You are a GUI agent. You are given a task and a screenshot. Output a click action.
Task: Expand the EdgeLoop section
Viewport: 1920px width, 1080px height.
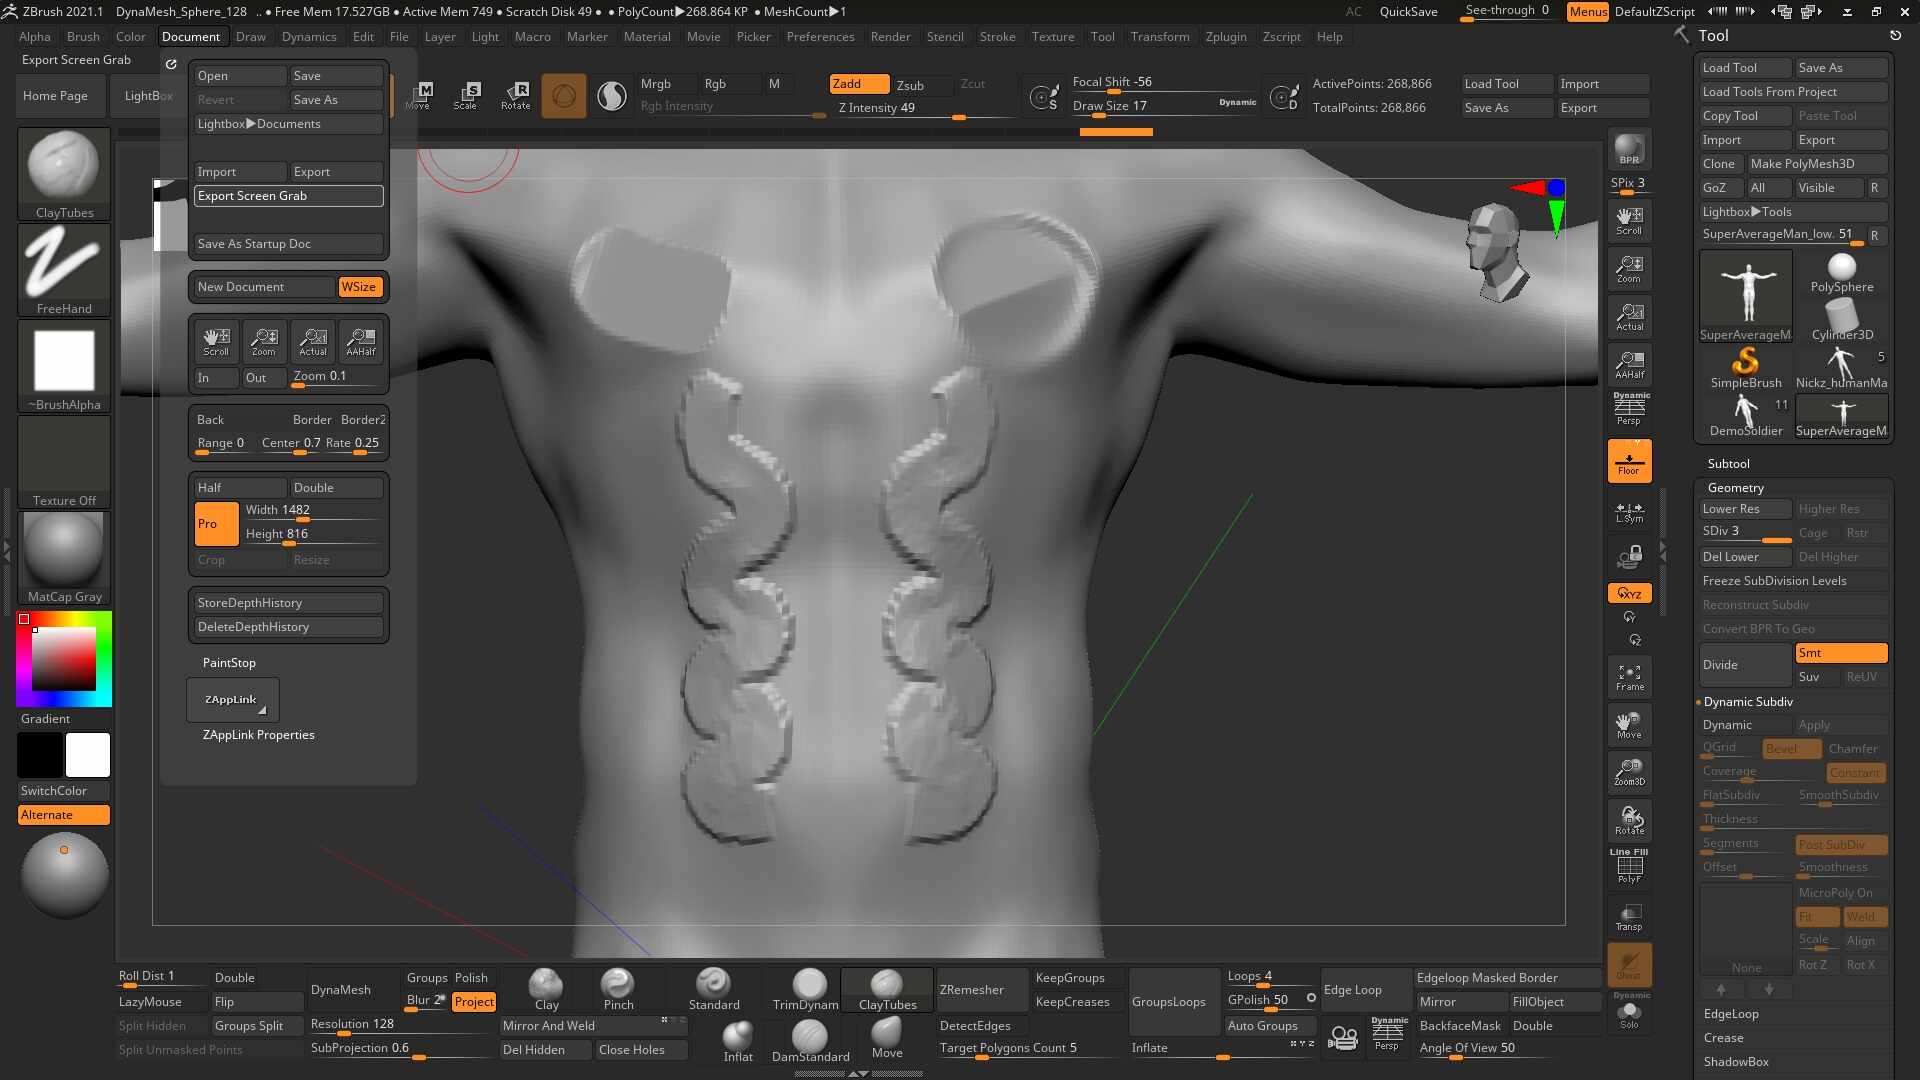pyautogui.click(x=1731, y=1014)
